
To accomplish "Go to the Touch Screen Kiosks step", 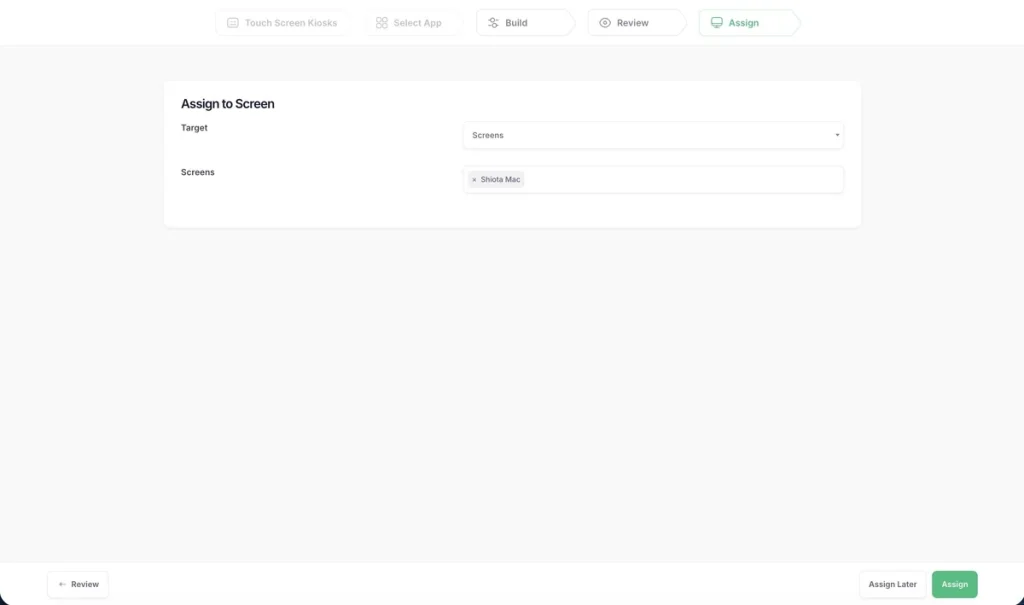I will 291,23.
